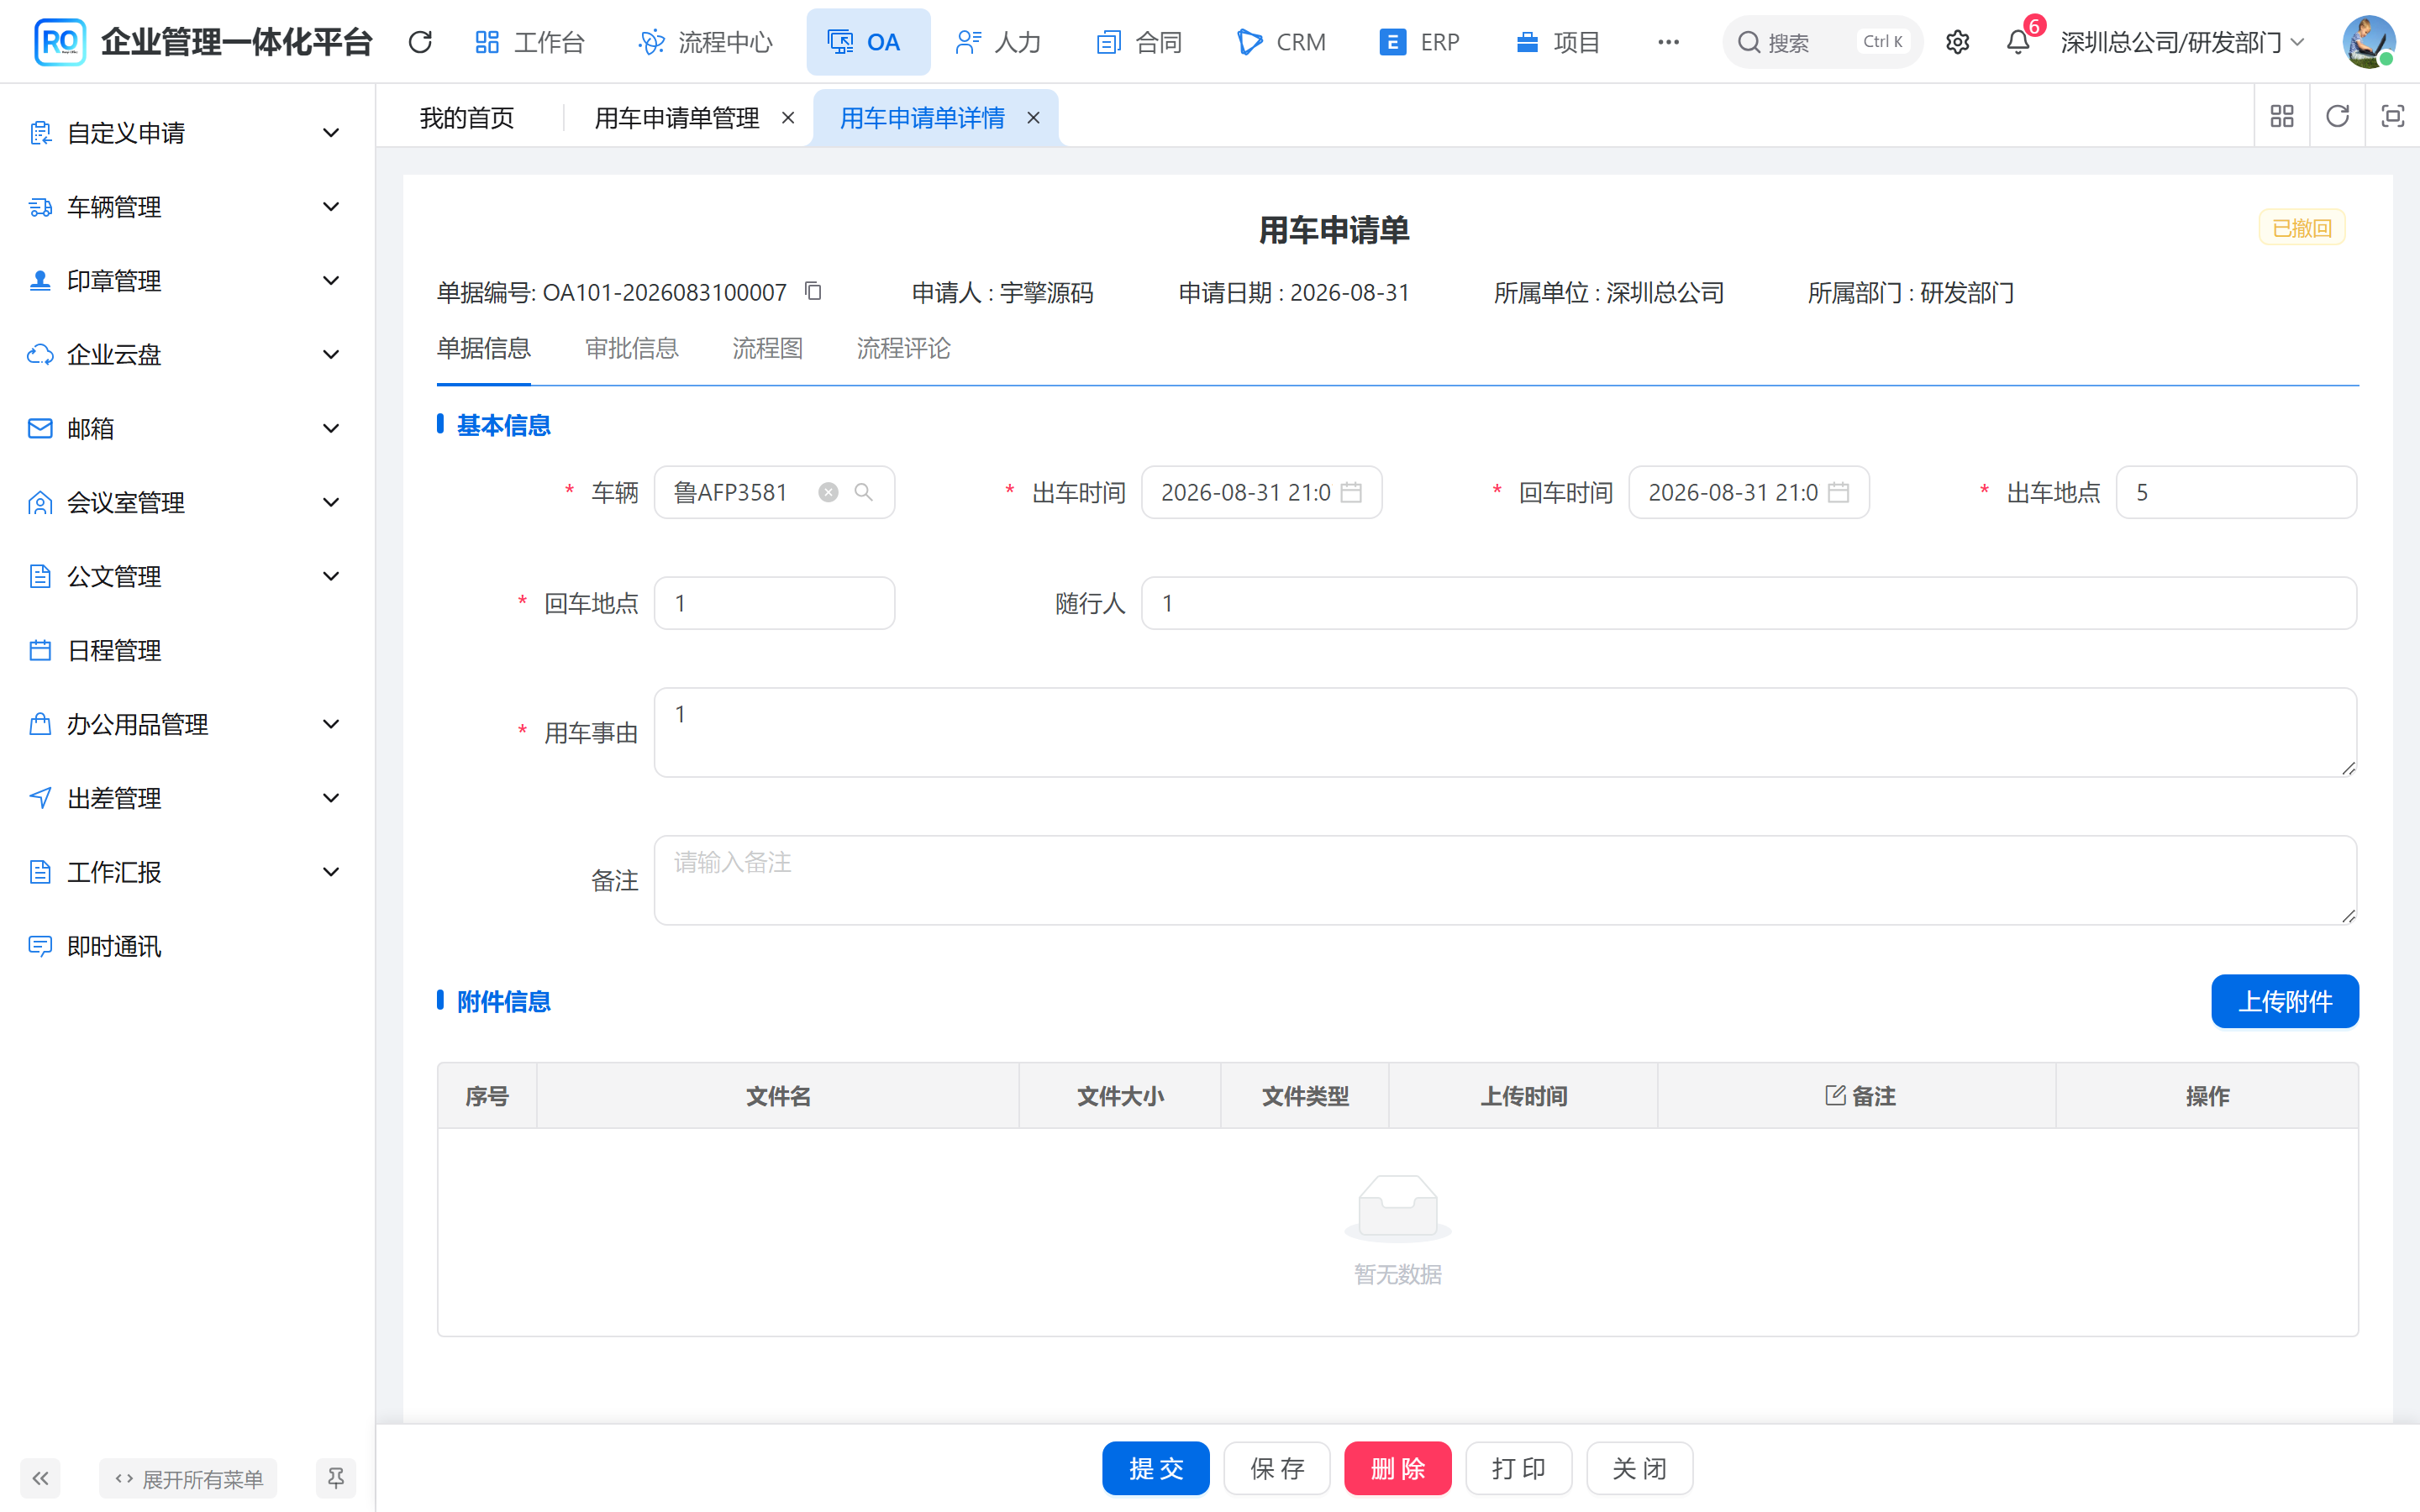Switch to the 审批信息 tab
This screenshot has width=2420, height=1512.
(631, 348)
